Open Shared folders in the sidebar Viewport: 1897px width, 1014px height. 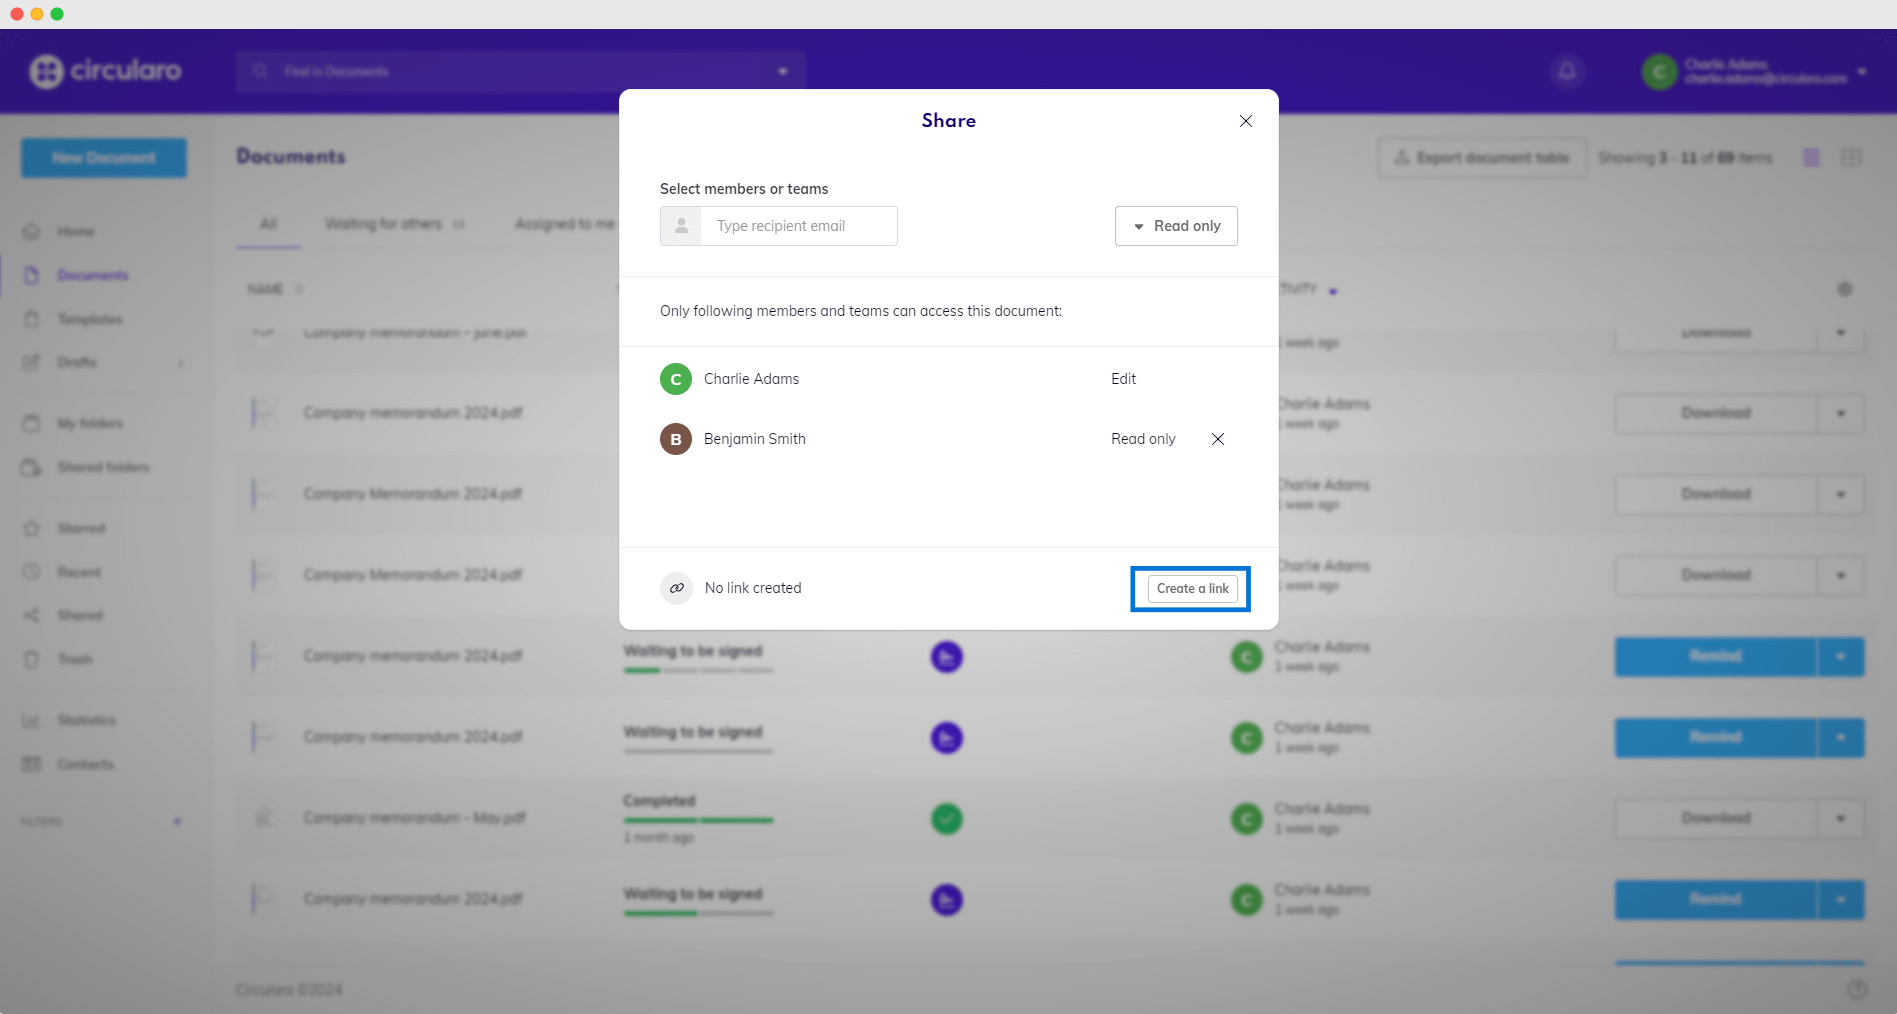102,467
